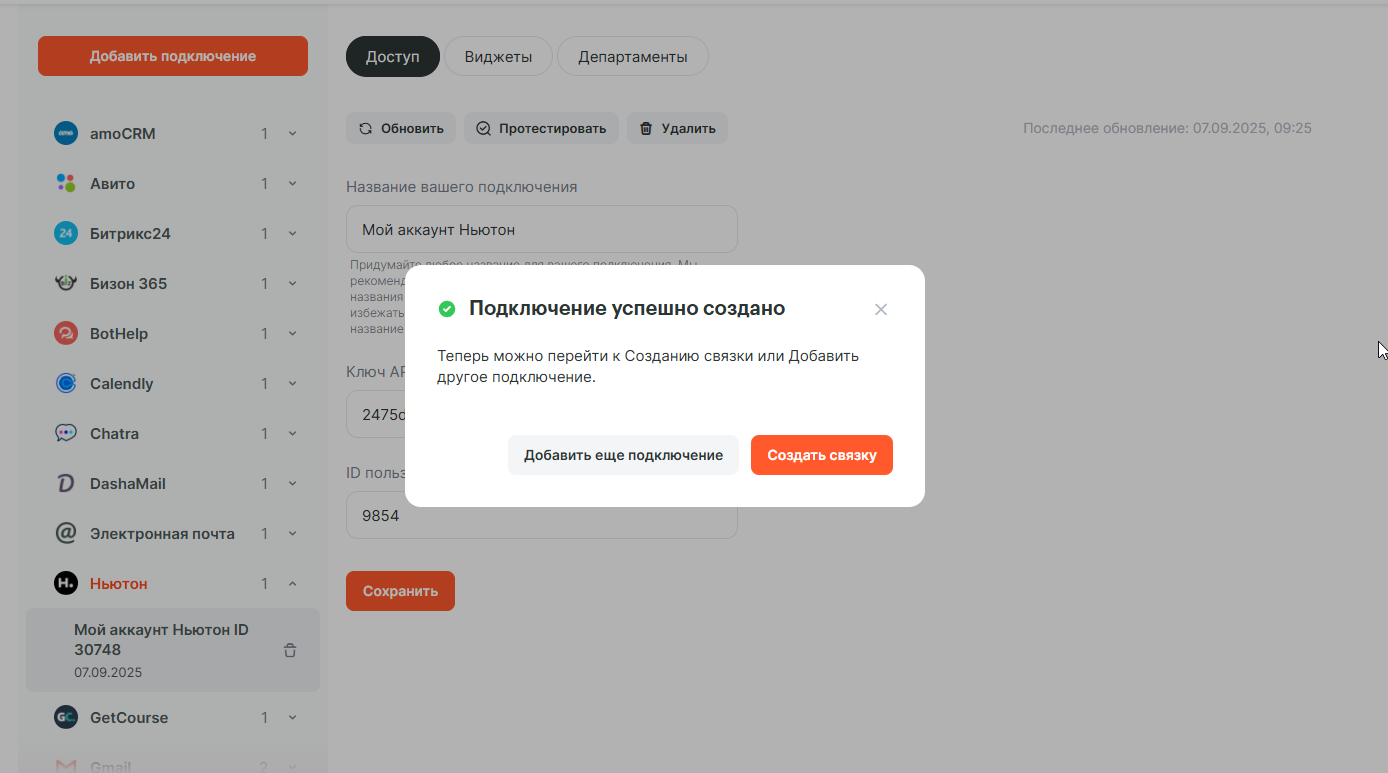Switch to the Виджеты tab
Screen dimensions: 1388x773
click(x=498, y=57)
